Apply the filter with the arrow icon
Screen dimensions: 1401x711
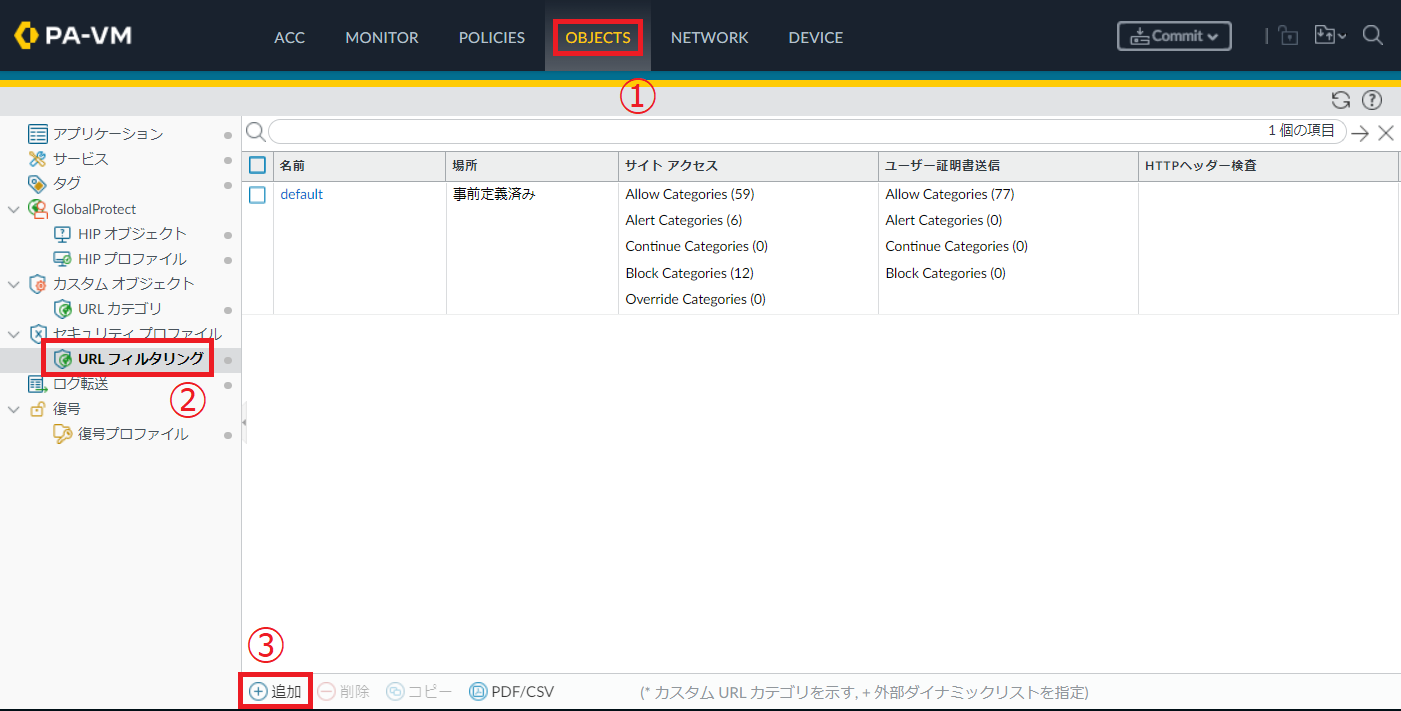[1360, 133]
